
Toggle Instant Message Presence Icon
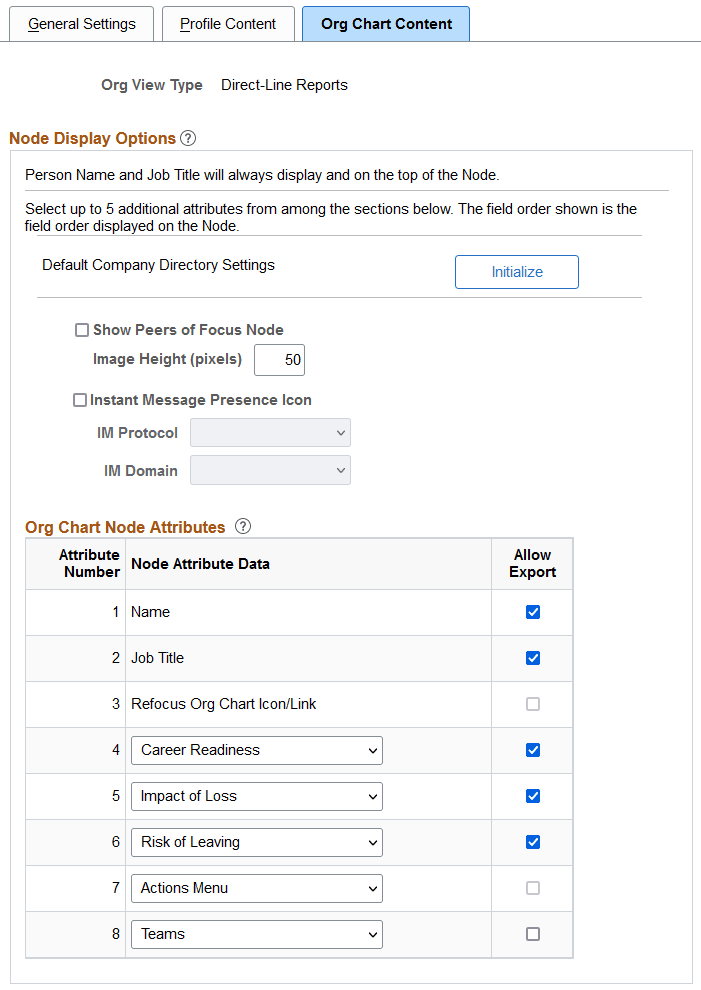pyautogui.click(x=80, y=400)
